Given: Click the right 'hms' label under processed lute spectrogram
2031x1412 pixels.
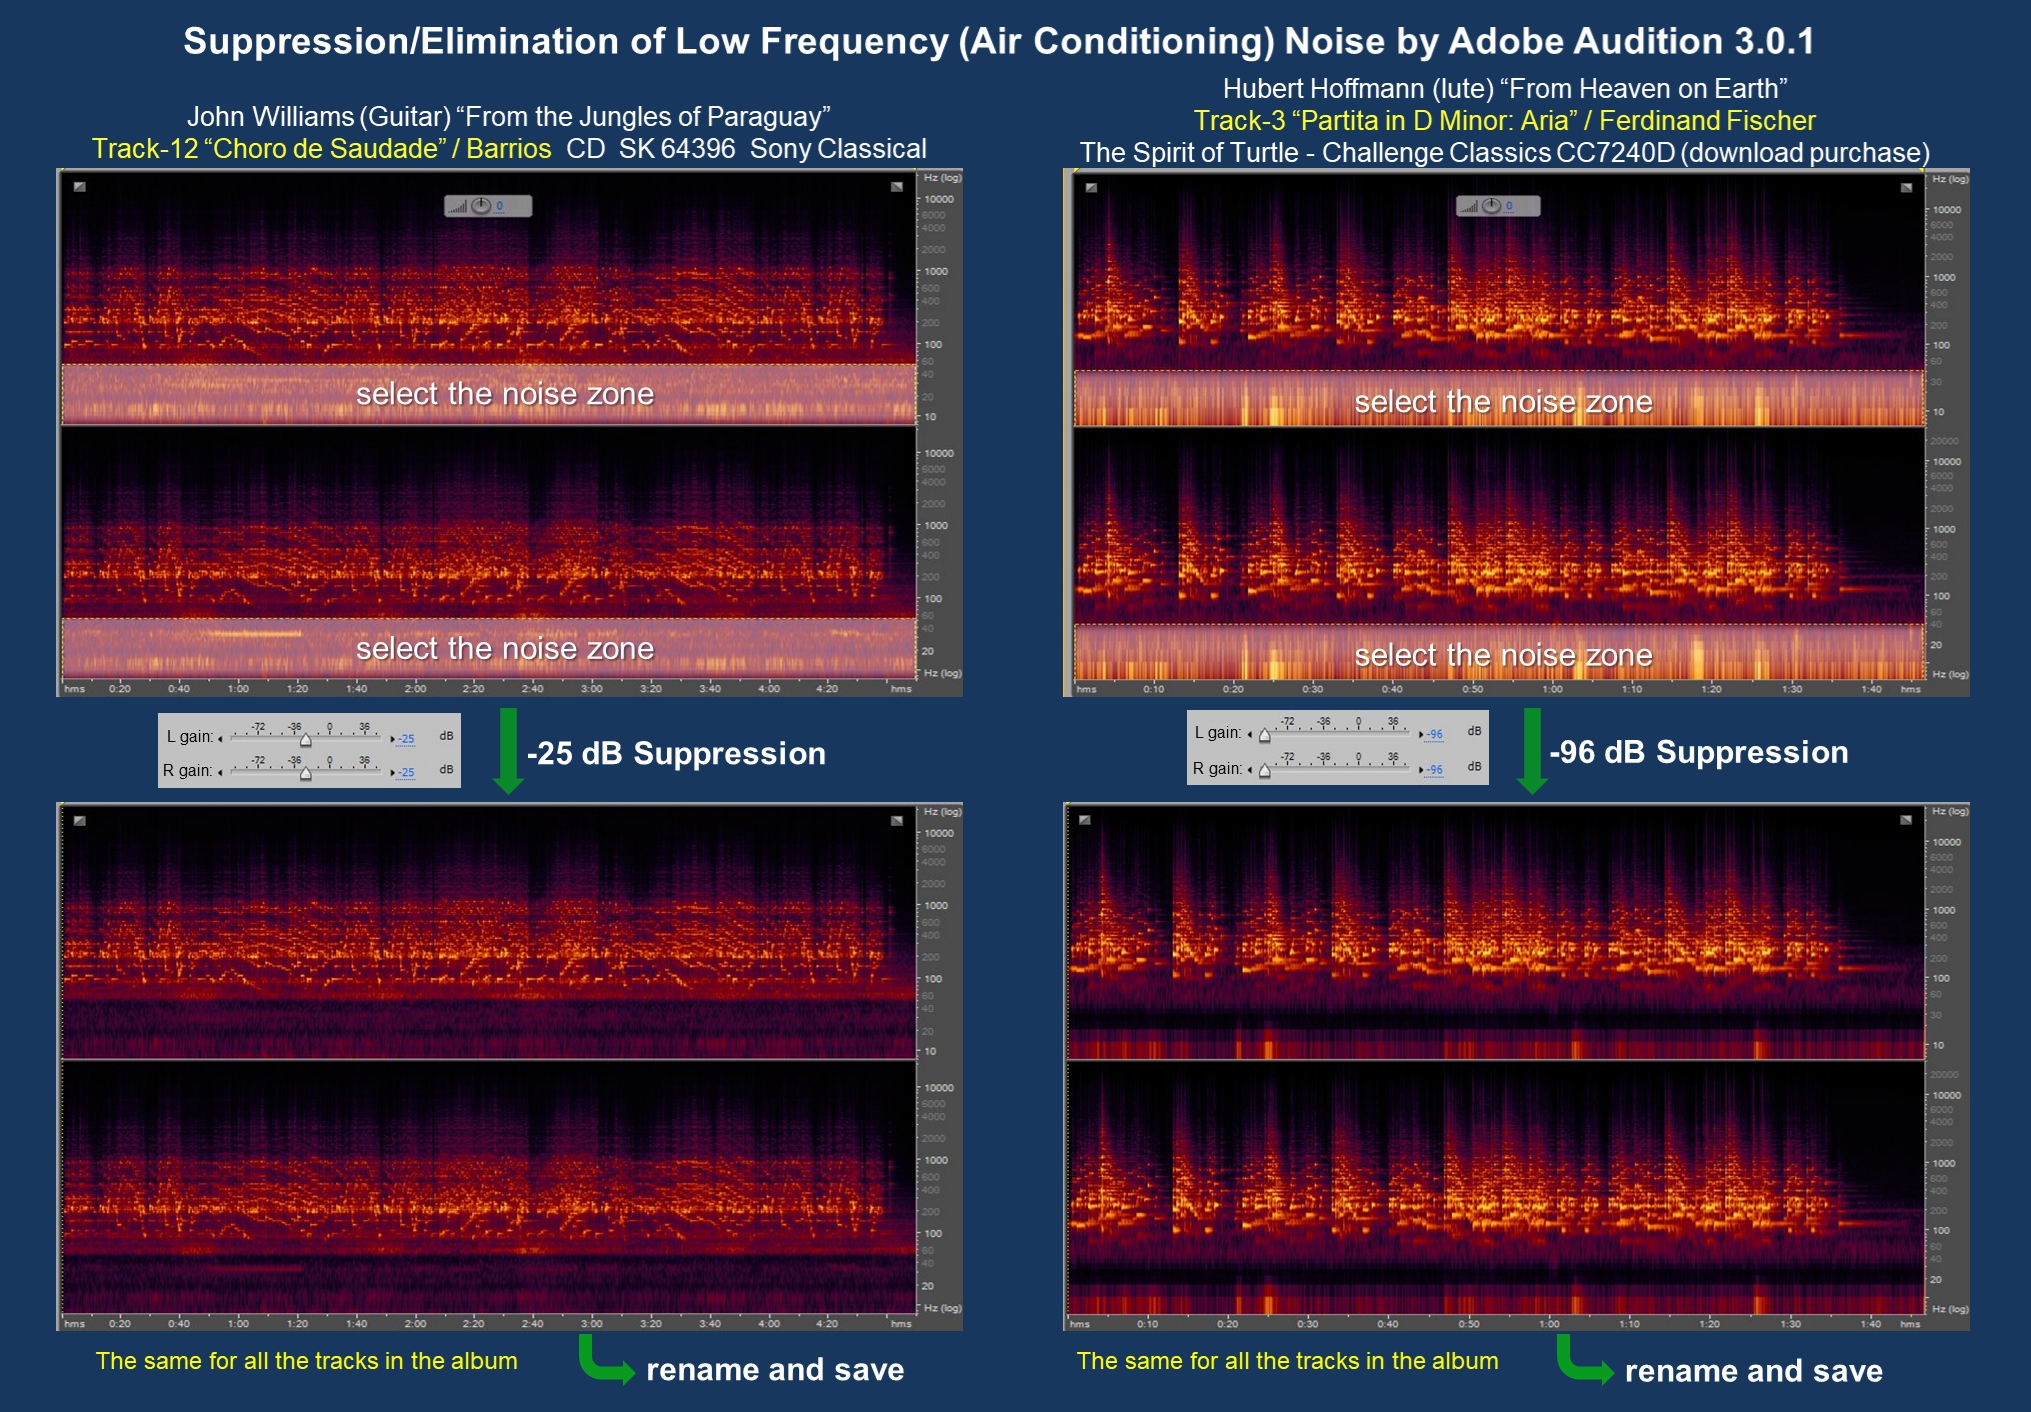Looking at the screenshot, I should pyautogui.click(x=1910, y=1323).
